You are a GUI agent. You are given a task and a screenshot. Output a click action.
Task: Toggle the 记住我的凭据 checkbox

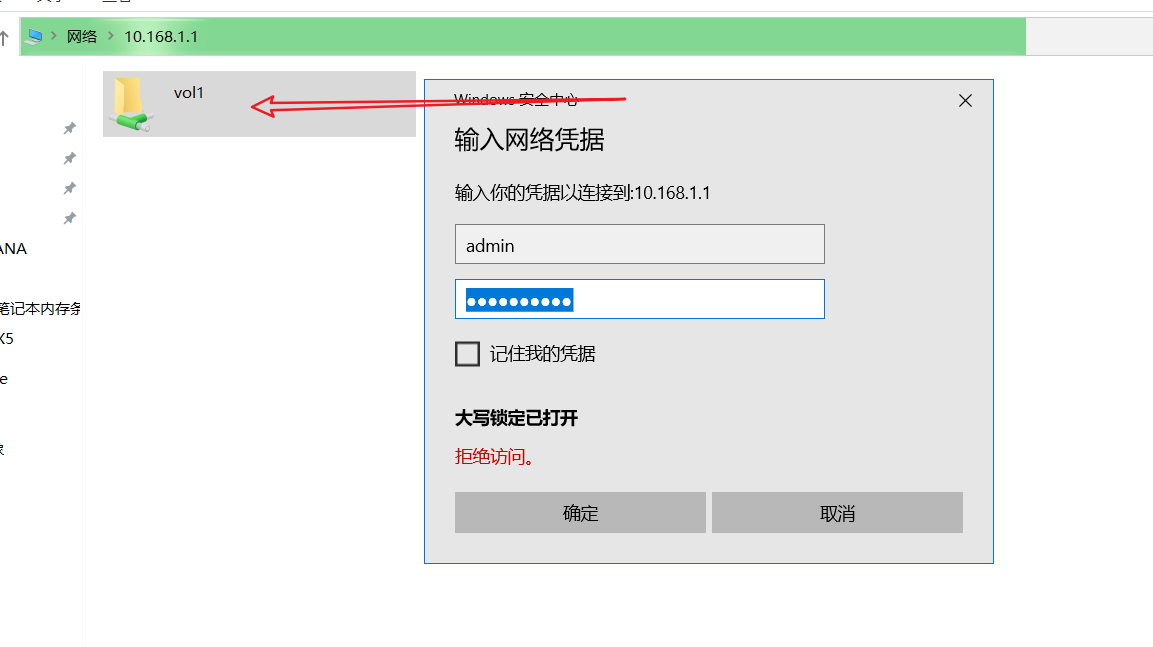[467, 354]
